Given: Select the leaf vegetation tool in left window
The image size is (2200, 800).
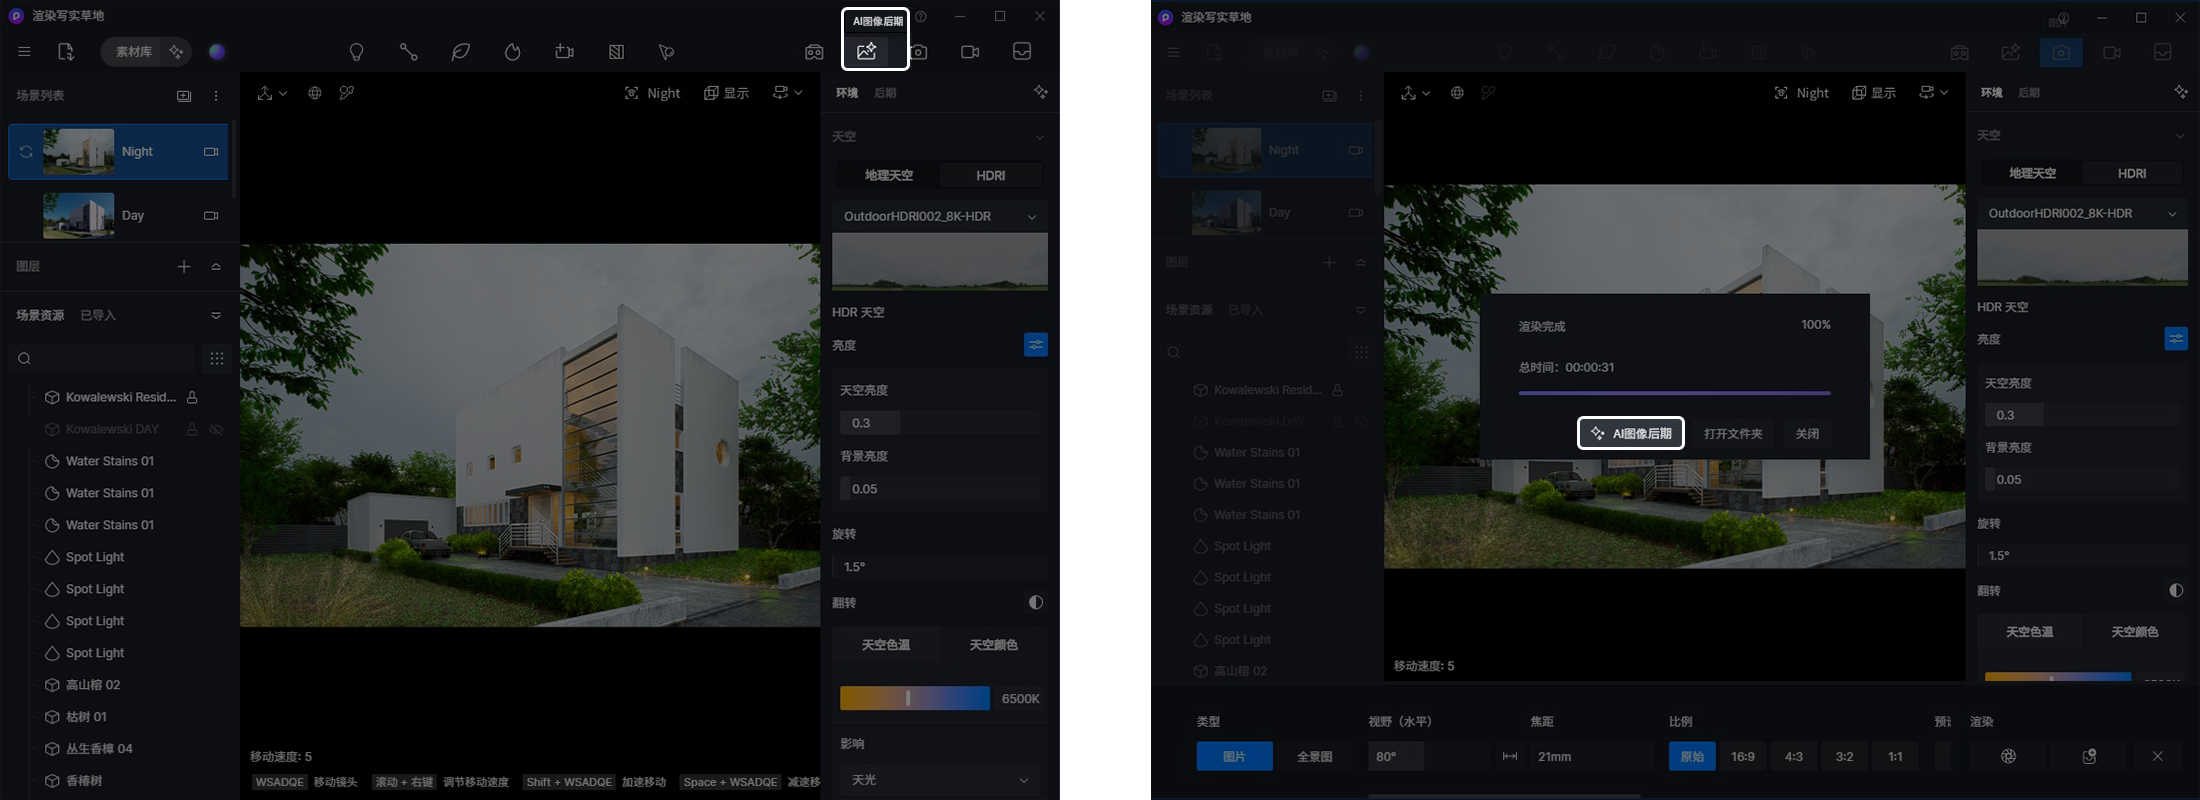Looking at the screenshot, I should point(460,52).
